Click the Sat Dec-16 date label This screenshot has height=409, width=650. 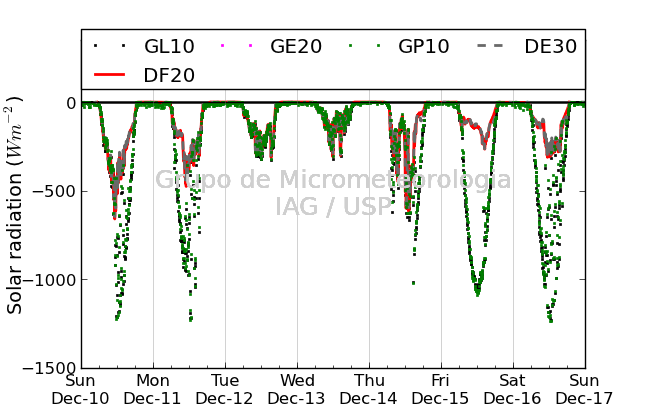[x=513, y=390]
